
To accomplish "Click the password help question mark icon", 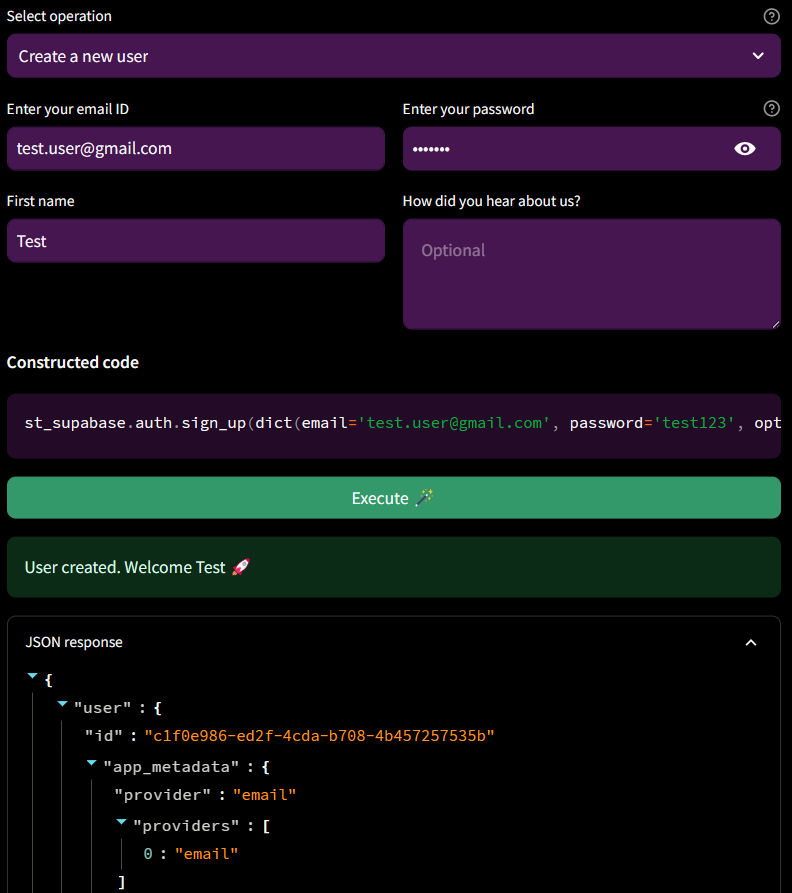I will pos(770,108).
